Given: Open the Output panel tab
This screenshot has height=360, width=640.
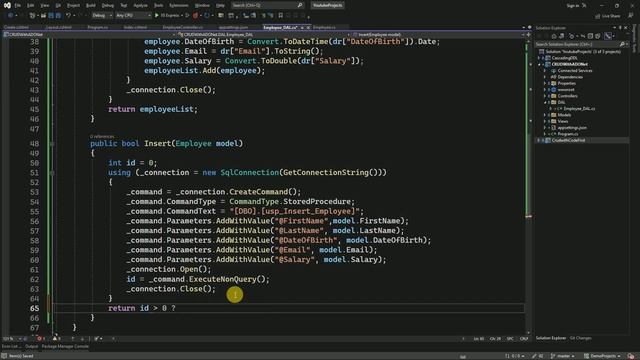Looking at the screenshot, I should tap(31, 347).
